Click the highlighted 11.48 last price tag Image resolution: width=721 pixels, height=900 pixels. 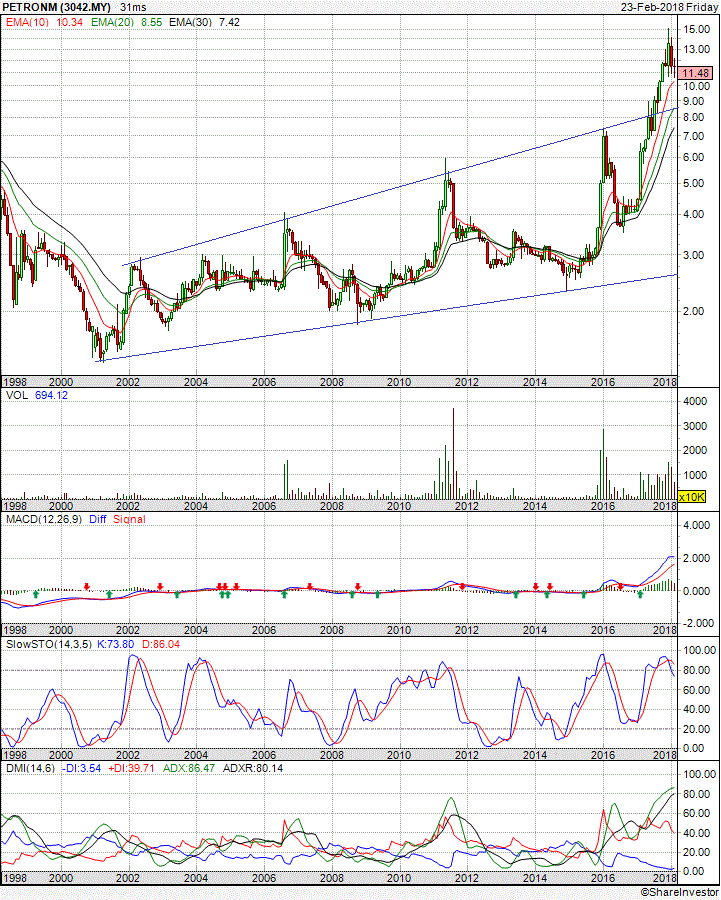pyautogui.click(x=696, y=73)
